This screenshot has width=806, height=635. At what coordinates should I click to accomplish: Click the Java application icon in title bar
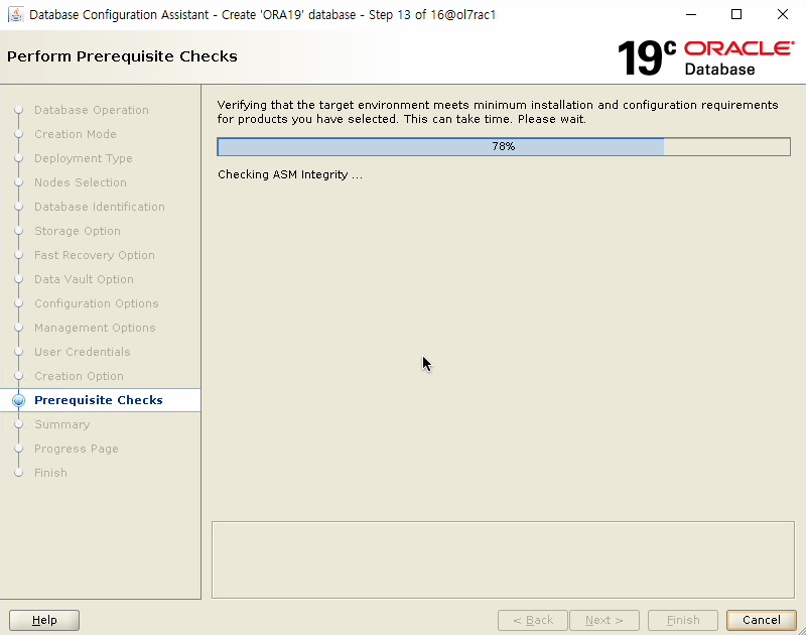pyautogui.click(x=15, y=14)
